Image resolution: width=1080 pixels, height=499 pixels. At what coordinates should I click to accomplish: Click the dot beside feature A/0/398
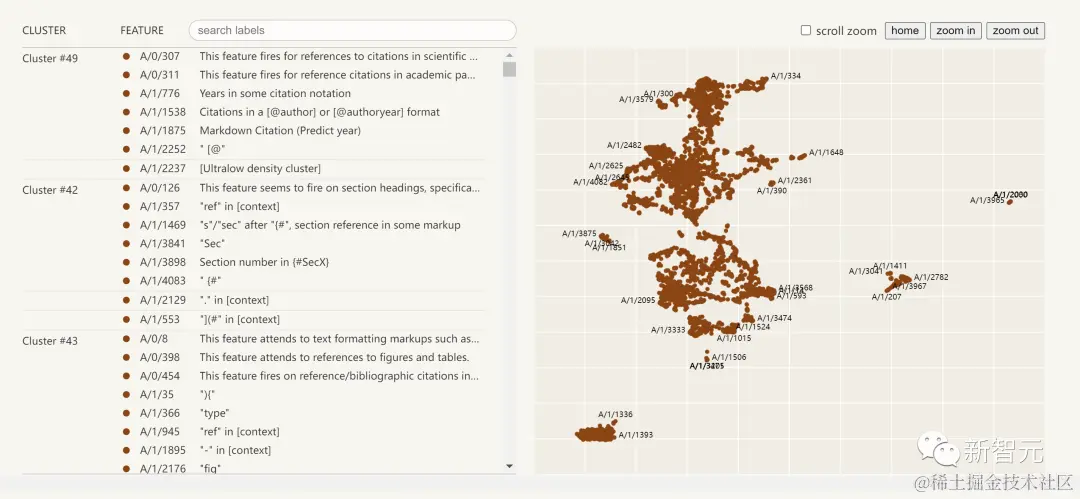[x=126, y=357]
